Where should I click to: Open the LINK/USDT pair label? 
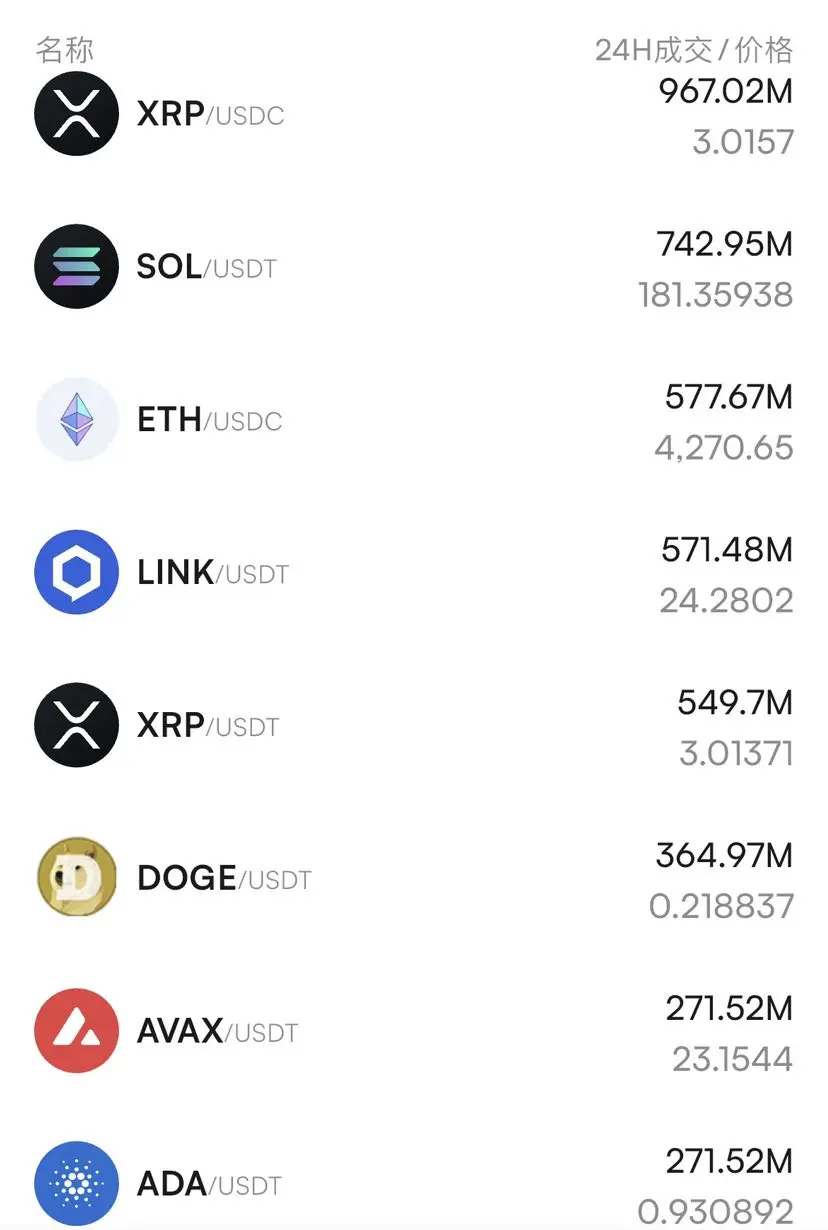point(212,573)
